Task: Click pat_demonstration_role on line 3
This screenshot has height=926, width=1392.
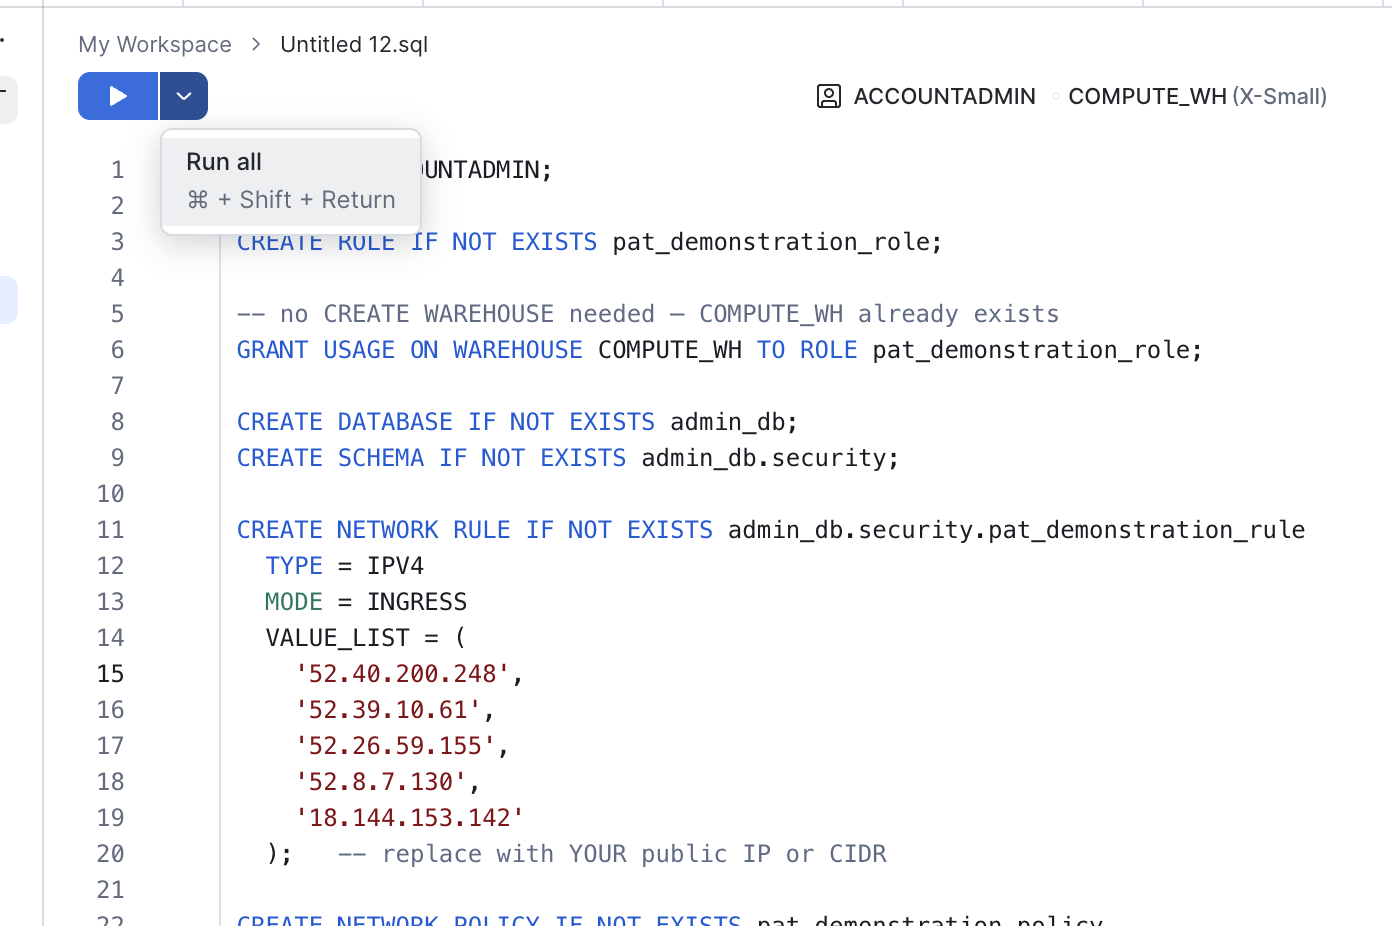Action: point(770,242)
